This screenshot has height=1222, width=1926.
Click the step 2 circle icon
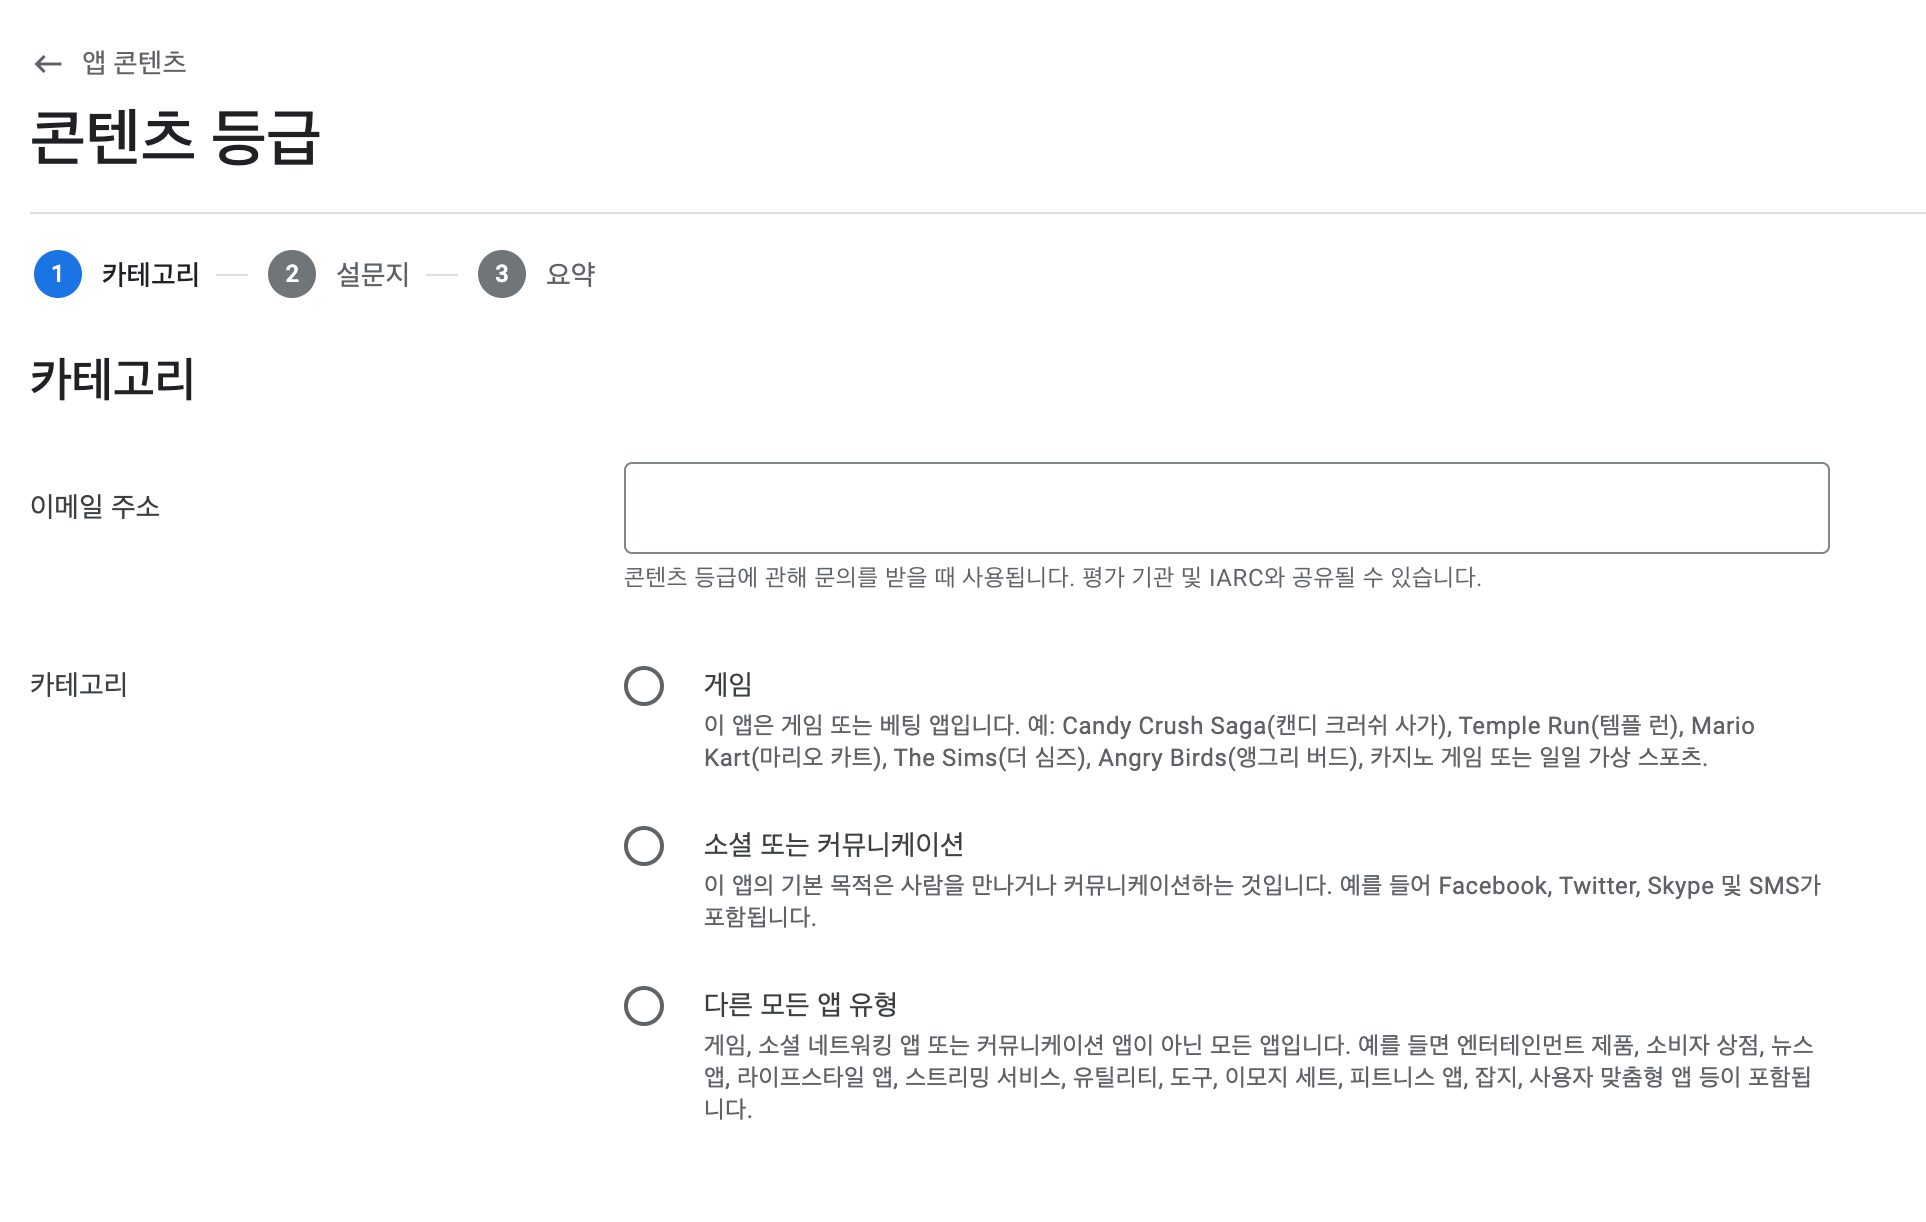(x=291, y=274)
